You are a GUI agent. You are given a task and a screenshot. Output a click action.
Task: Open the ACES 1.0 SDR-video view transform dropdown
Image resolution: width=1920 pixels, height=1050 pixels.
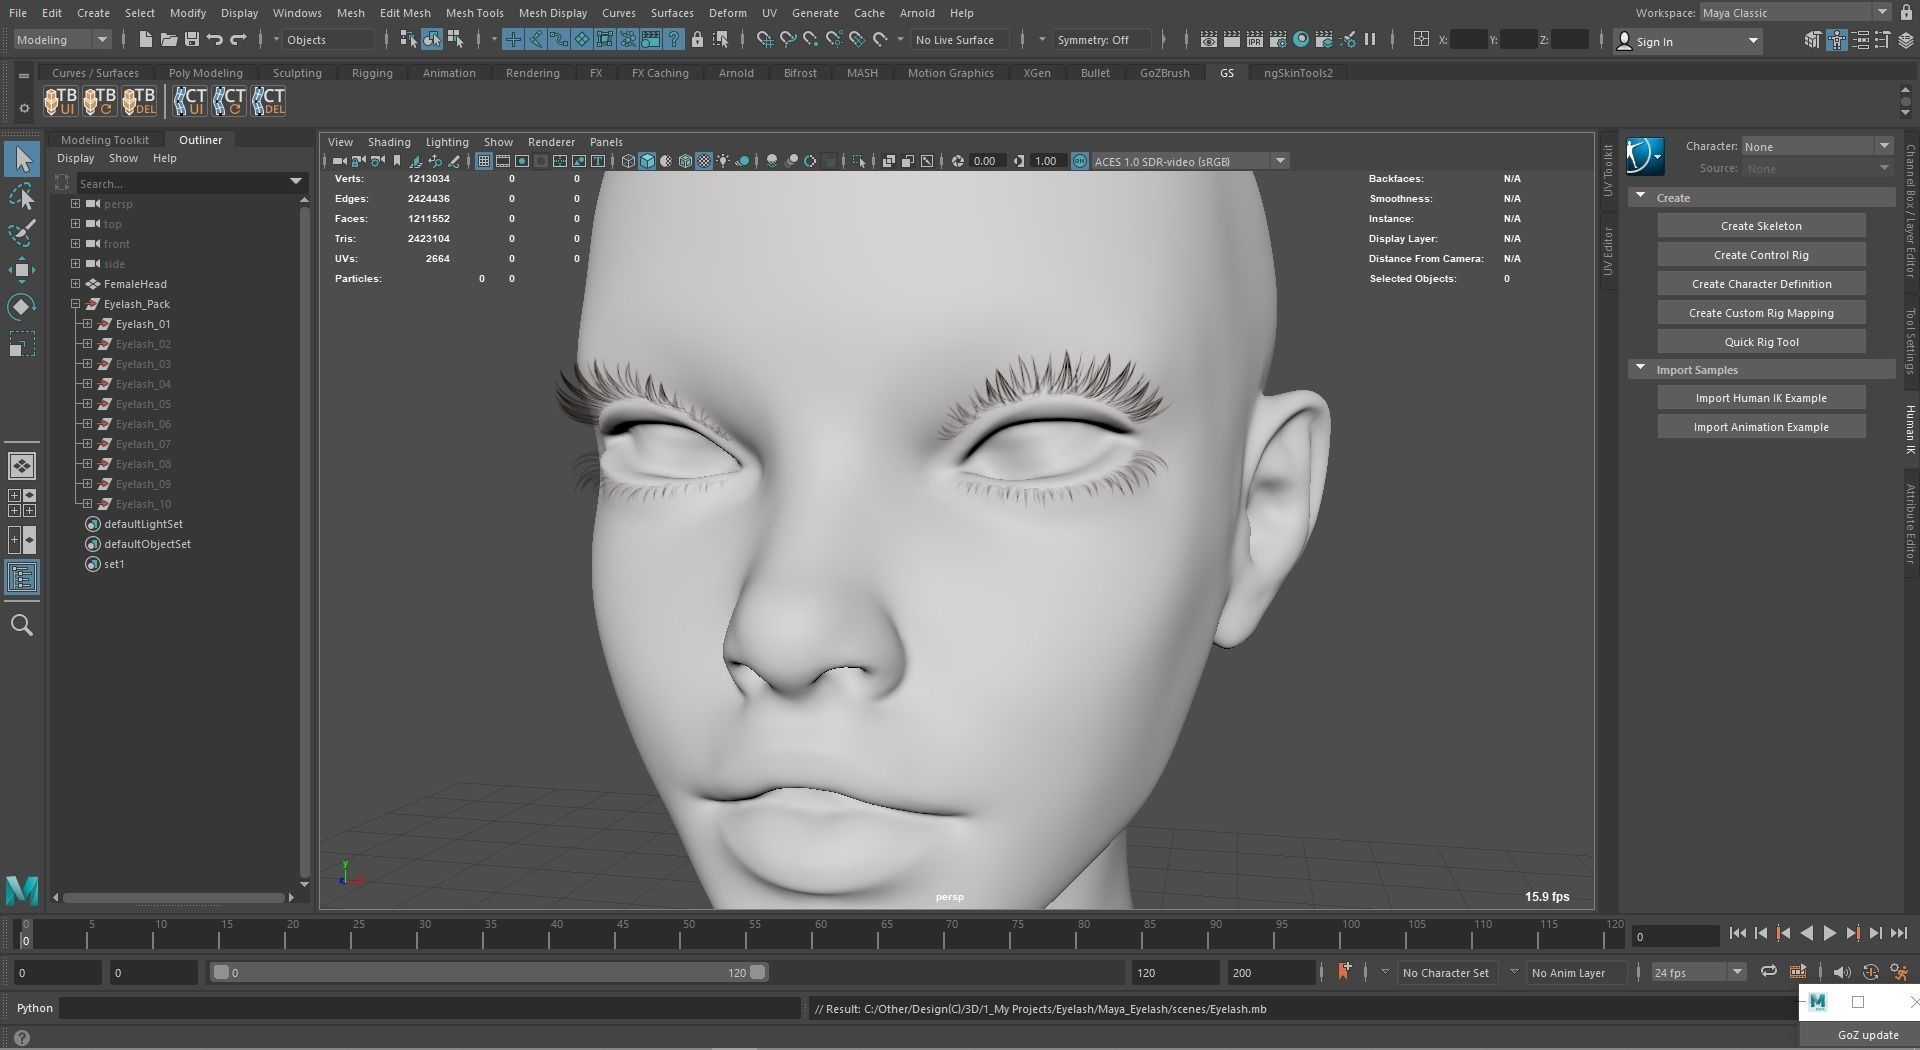tap(1189, 161)
